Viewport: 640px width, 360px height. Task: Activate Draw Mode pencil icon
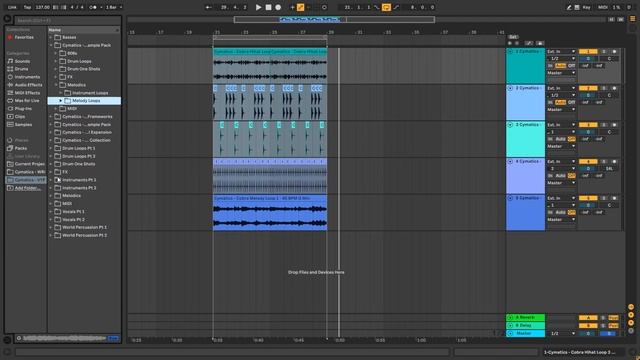click(x=569, y=7)
